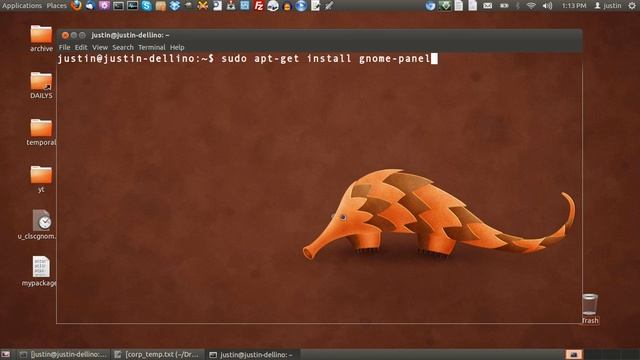
Task: Launch Firefox from the top panel
Action: 76,5
